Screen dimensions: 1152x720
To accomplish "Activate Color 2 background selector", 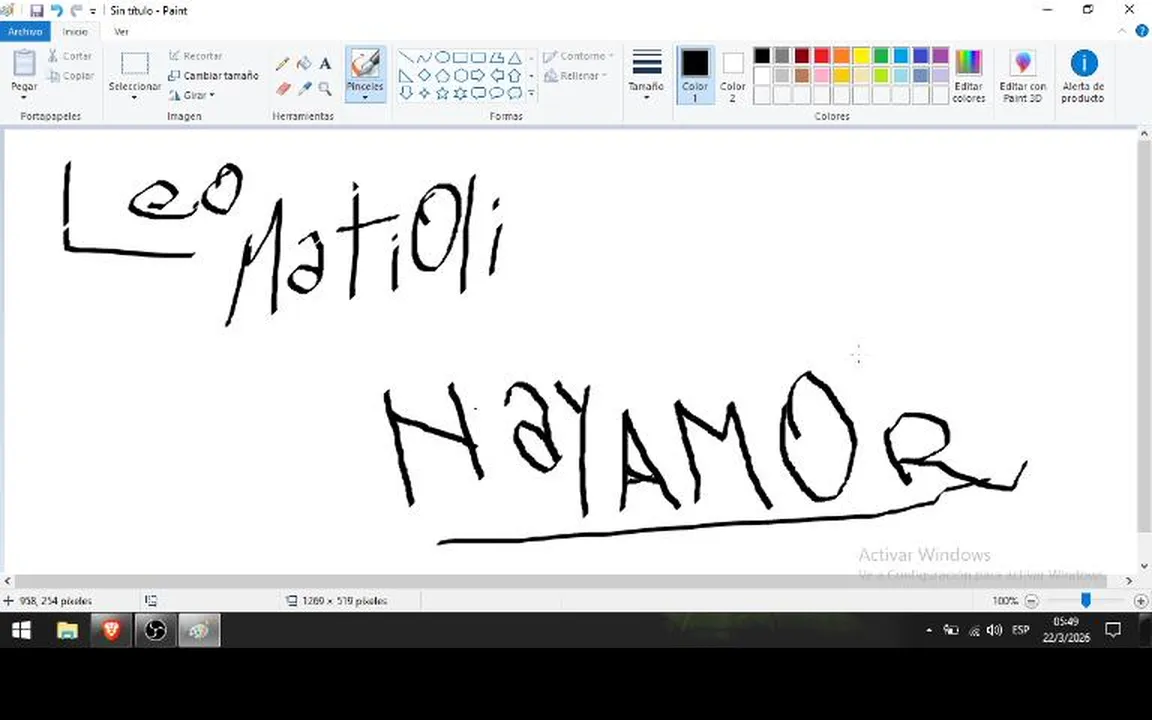I will click(732, 75).
